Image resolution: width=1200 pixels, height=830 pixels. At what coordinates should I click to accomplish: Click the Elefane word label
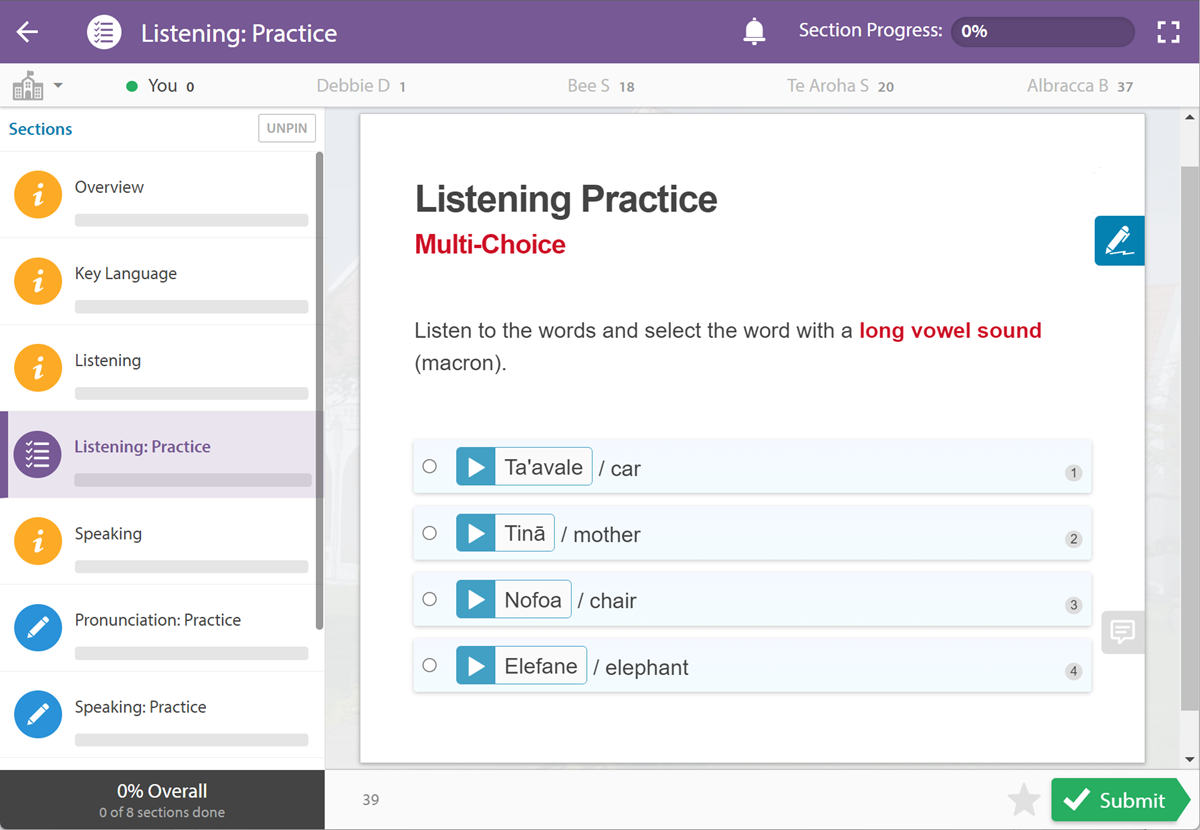tap(541, 665)
